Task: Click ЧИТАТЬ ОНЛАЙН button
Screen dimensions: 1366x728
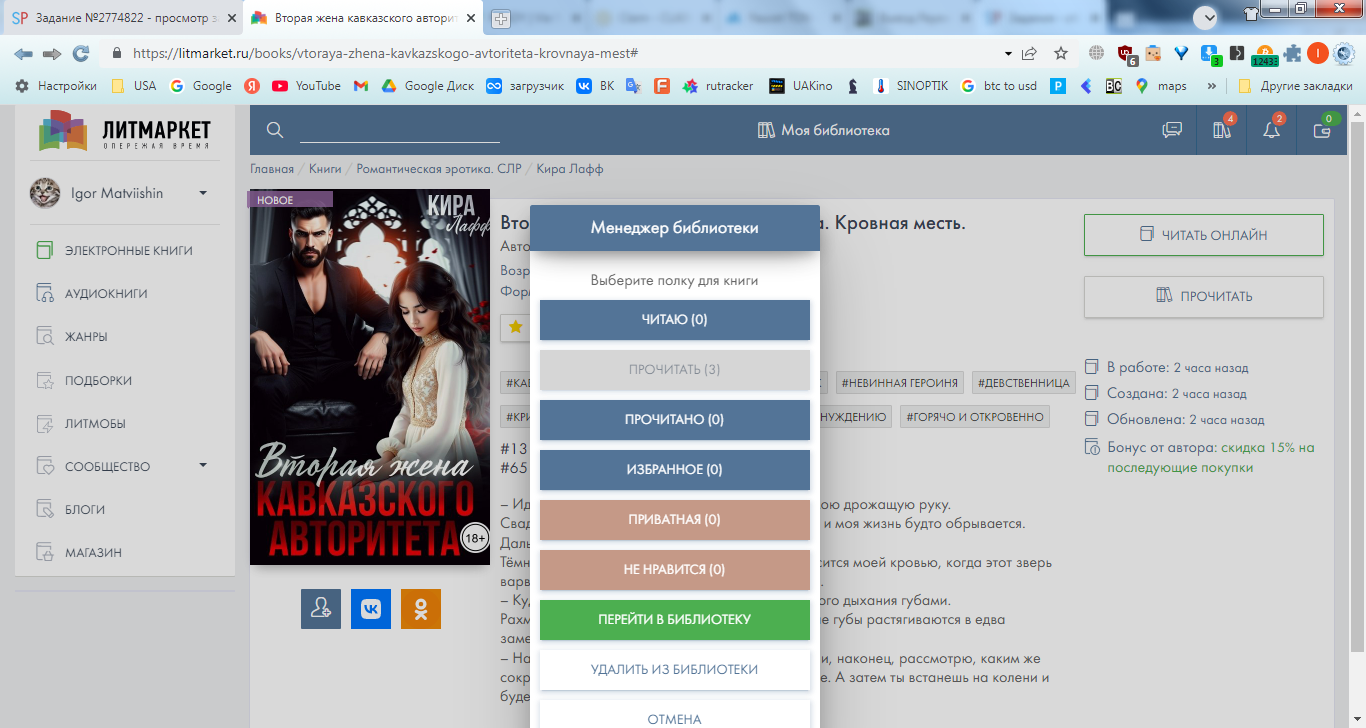Action: pyautogui.click(x=1204, y=235)
